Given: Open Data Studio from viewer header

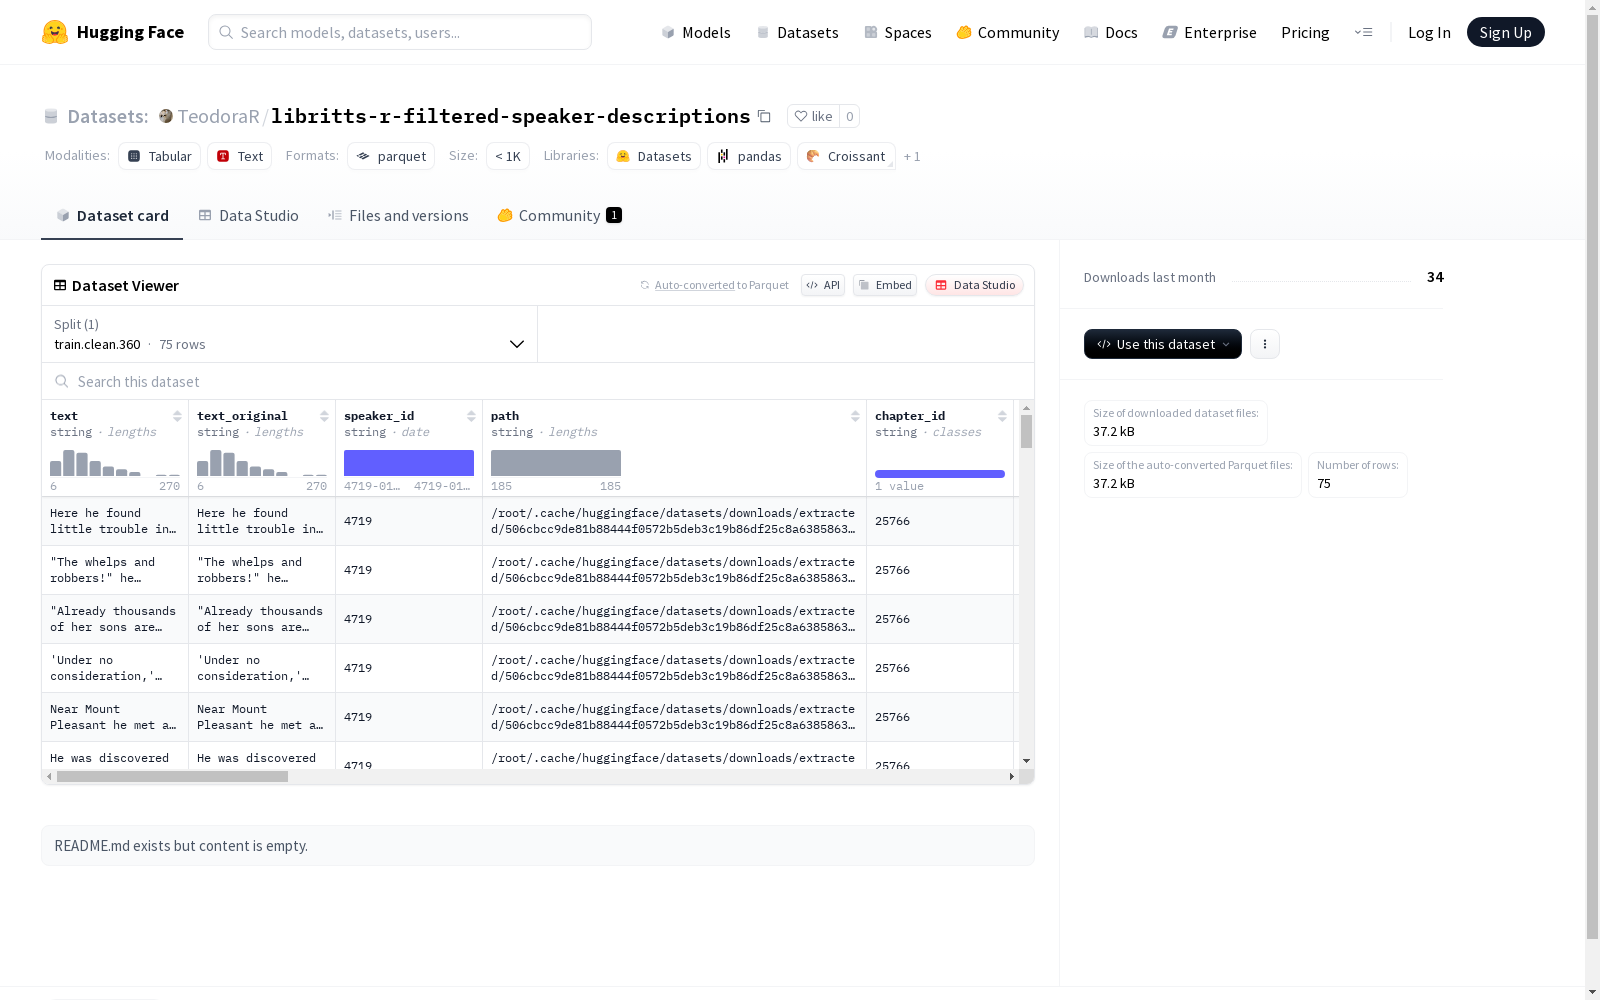Looking at the screenshot, I should (x=975, y=285).
